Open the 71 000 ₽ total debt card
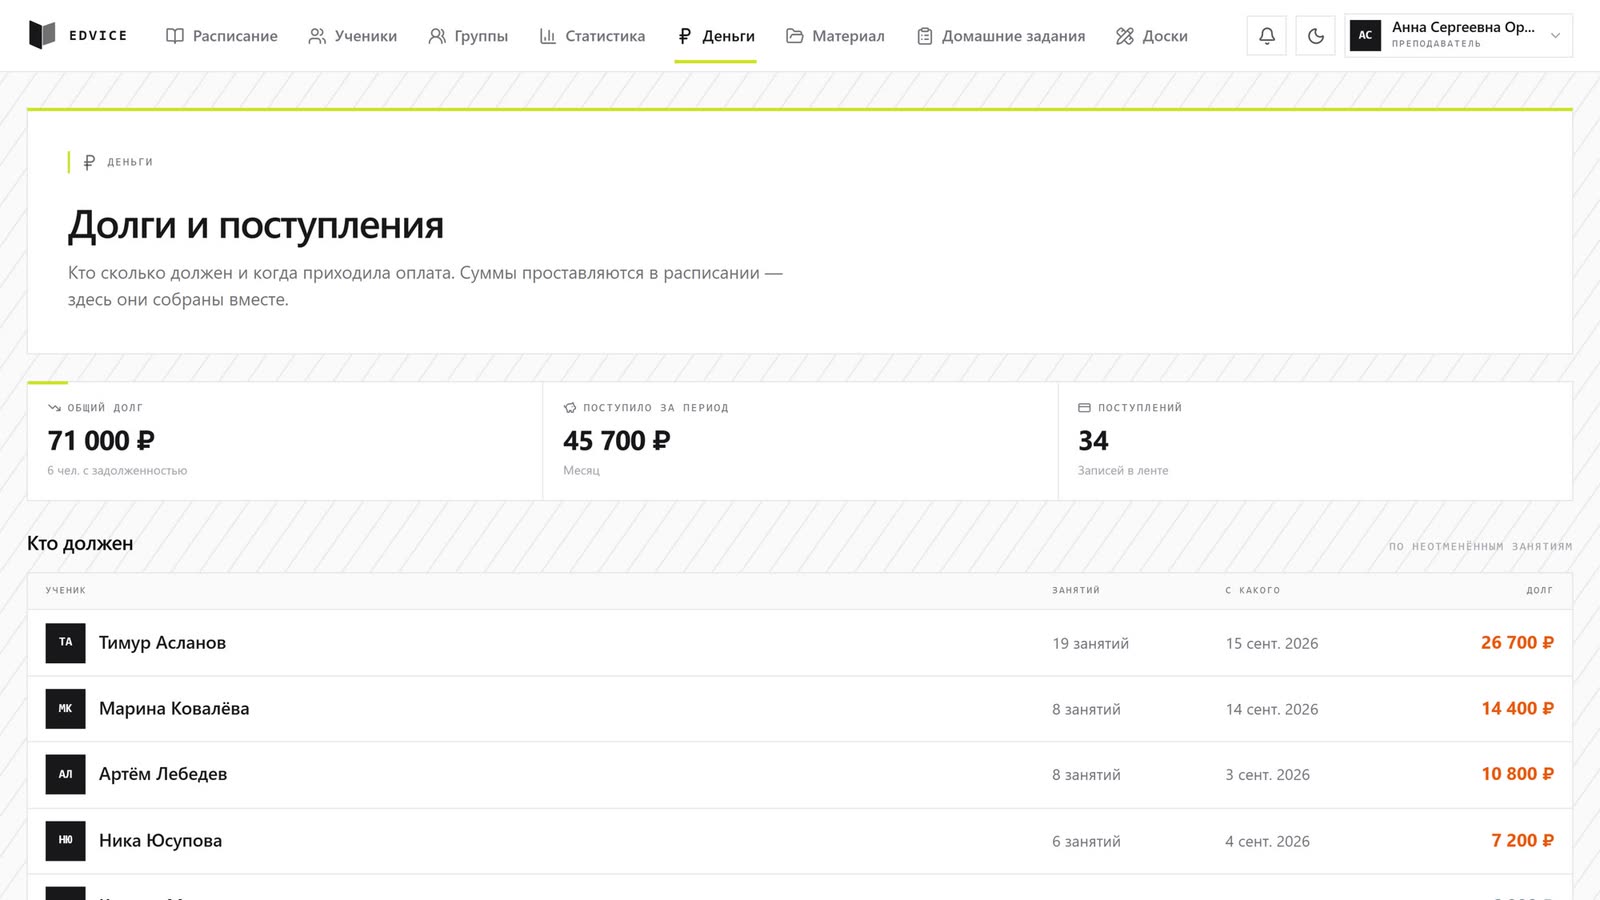The height and width of the screenshot is (900, 1600). (x=285, y=441)
